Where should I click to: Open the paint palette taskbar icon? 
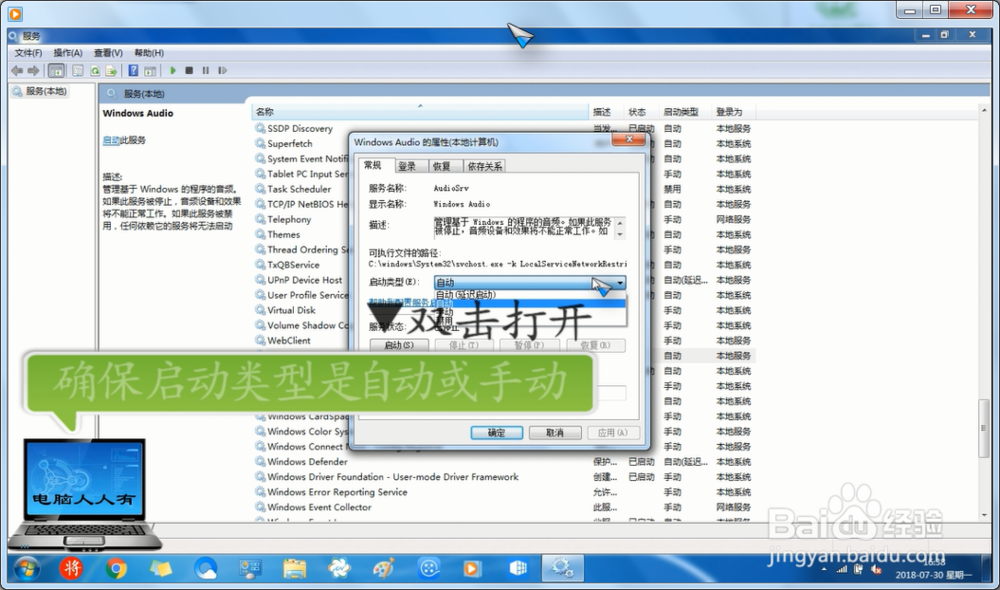pyautogui.click(x=384, y=568)
